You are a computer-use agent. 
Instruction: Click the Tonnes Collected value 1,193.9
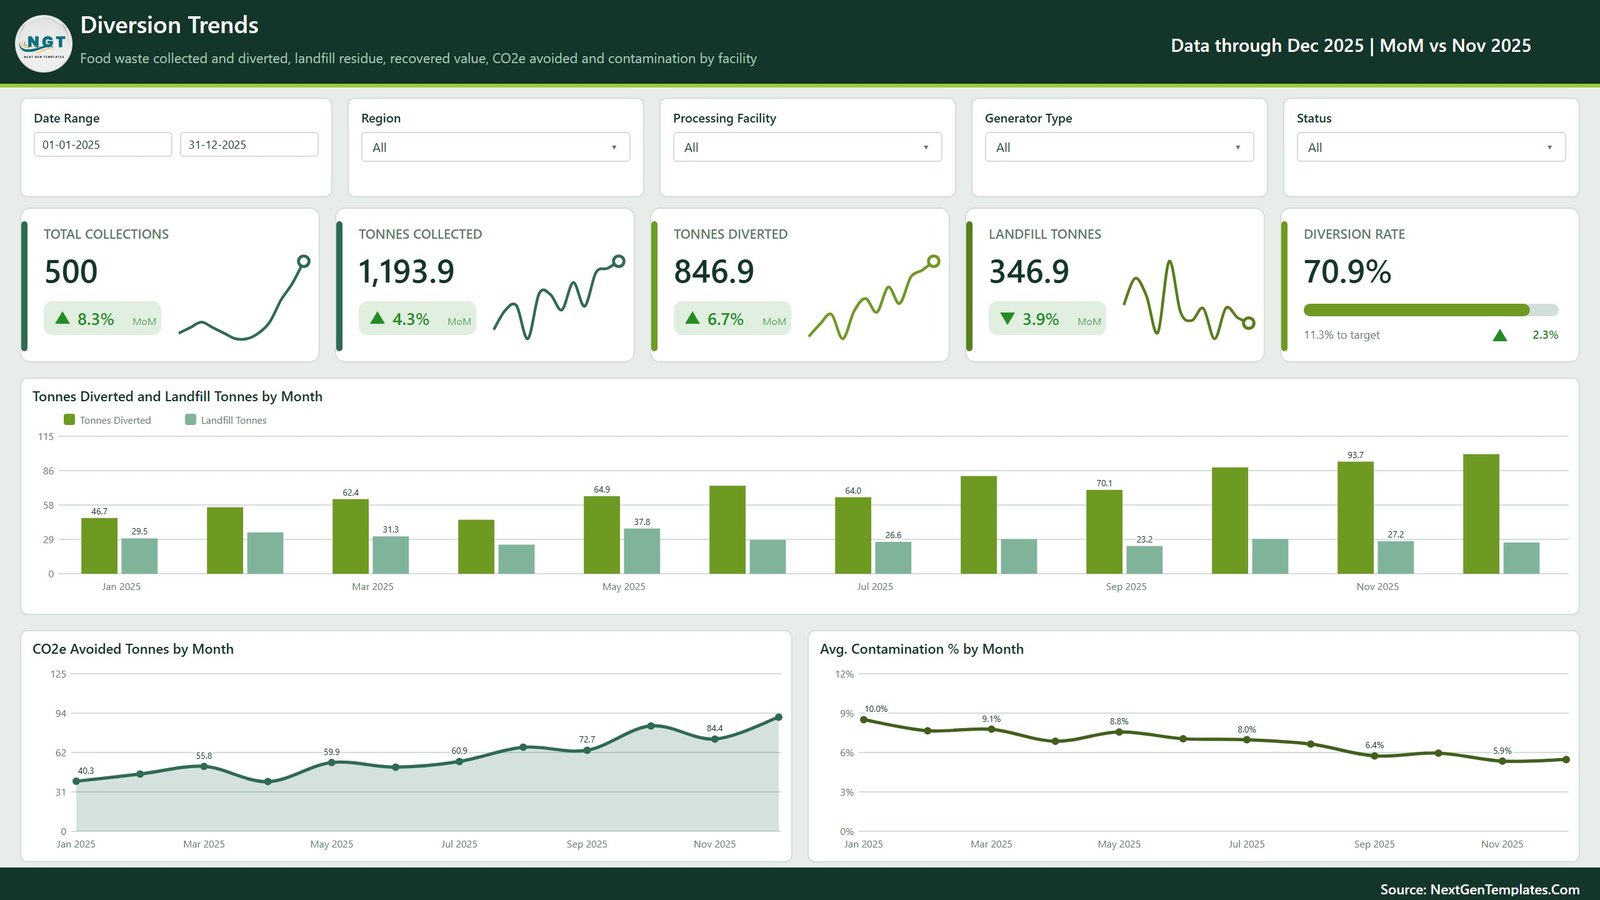(406, 272)
